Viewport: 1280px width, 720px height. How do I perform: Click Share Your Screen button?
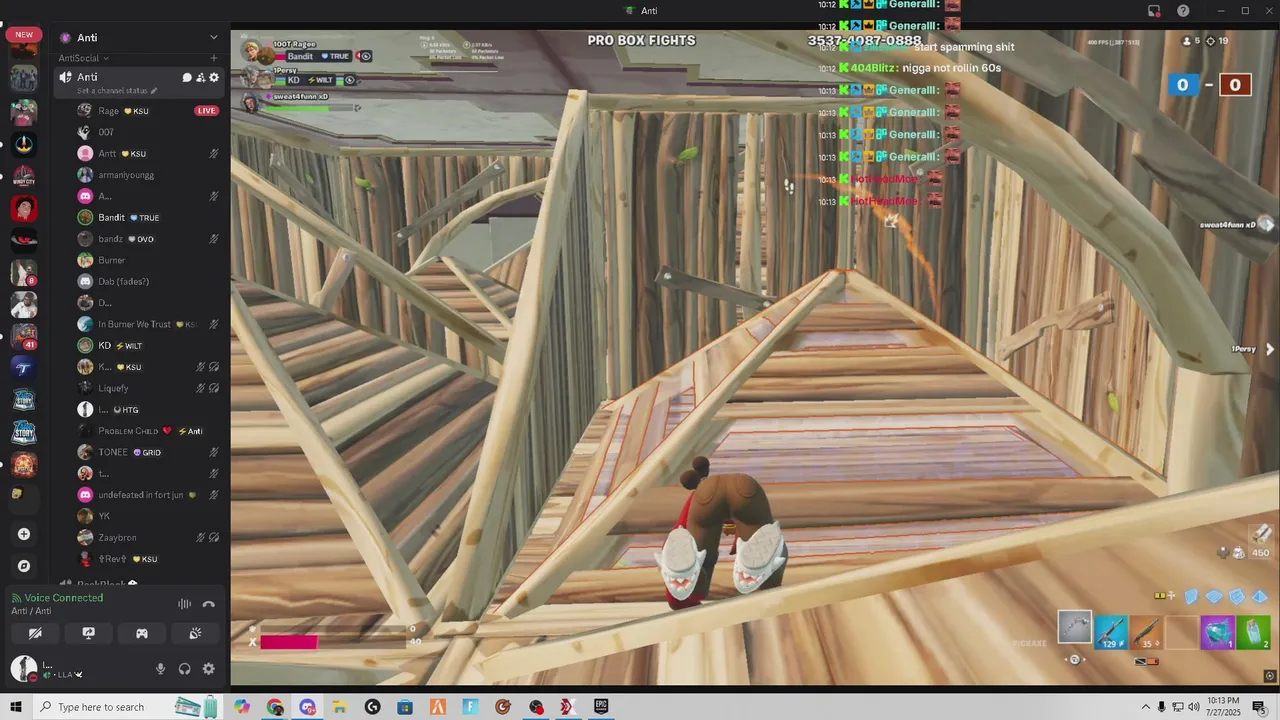click(88, 633)
